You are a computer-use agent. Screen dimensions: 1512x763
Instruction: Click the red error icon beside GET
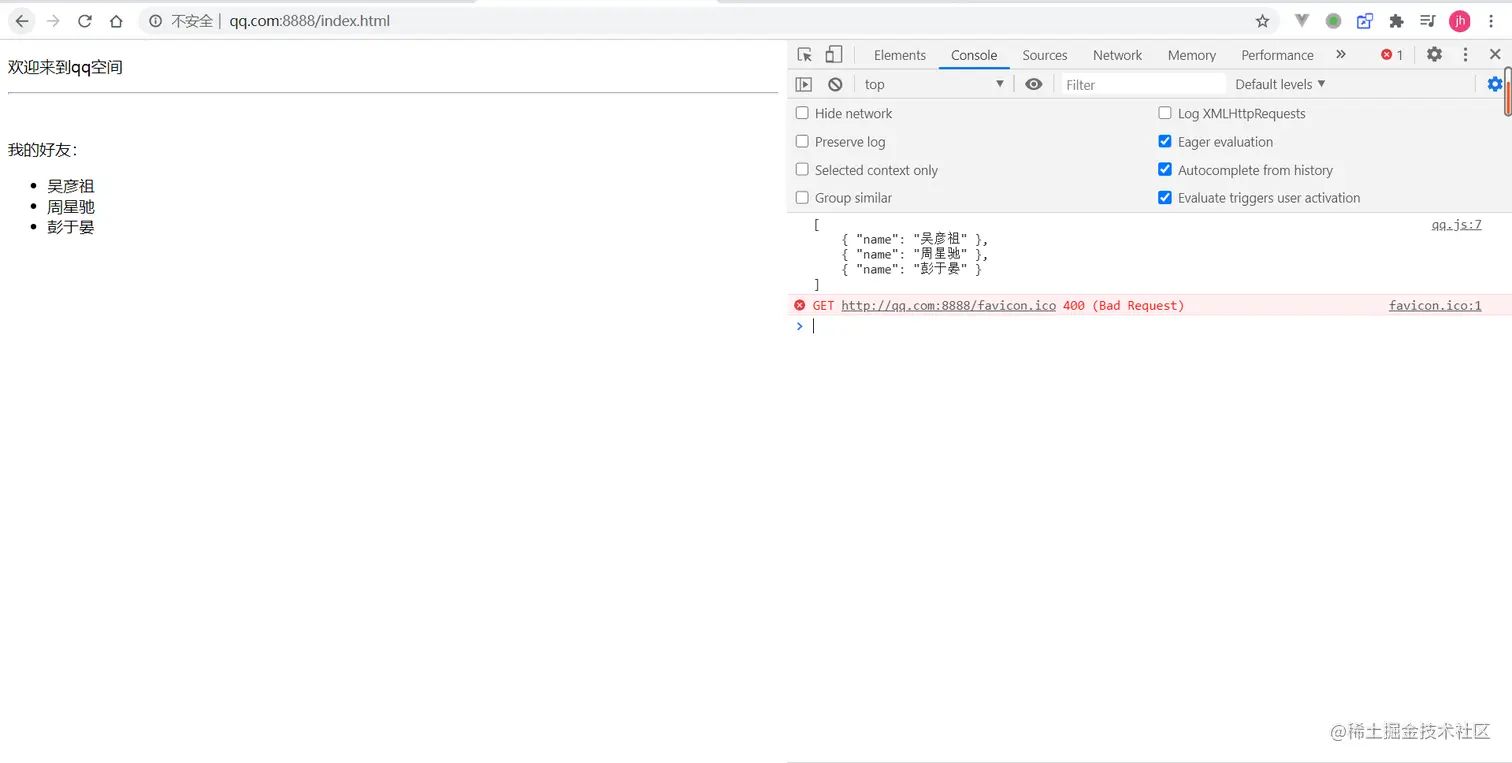tap(799, 305)
